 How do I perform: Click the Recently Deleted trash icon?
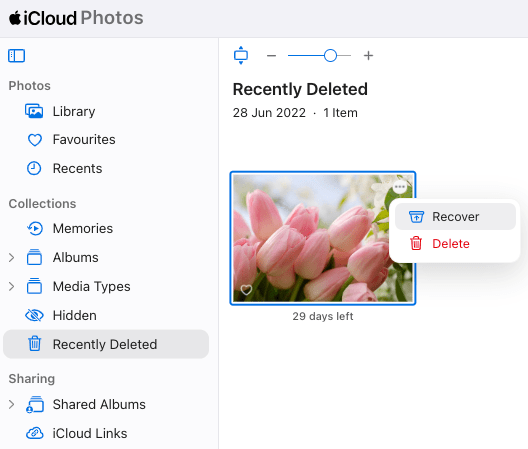(x=34, y=344)
